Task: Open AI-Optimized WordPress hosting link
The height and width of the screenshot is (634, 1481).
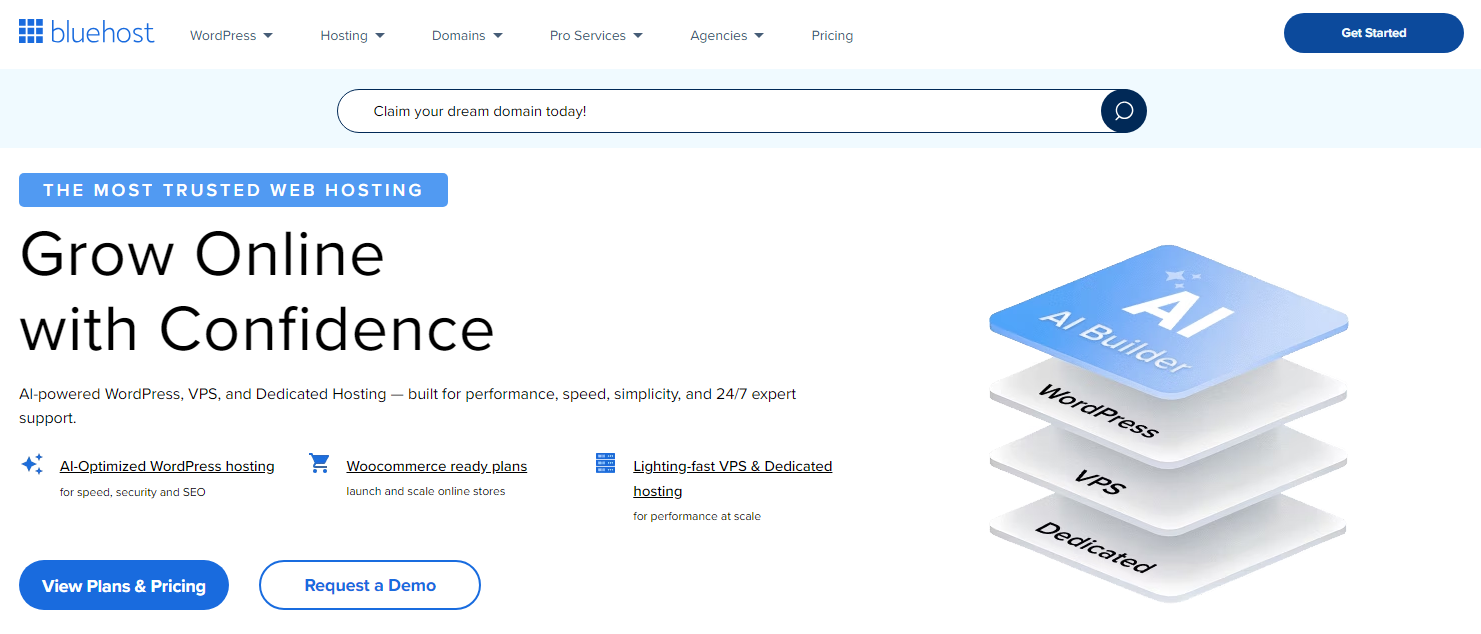Action: click(167, 466)
